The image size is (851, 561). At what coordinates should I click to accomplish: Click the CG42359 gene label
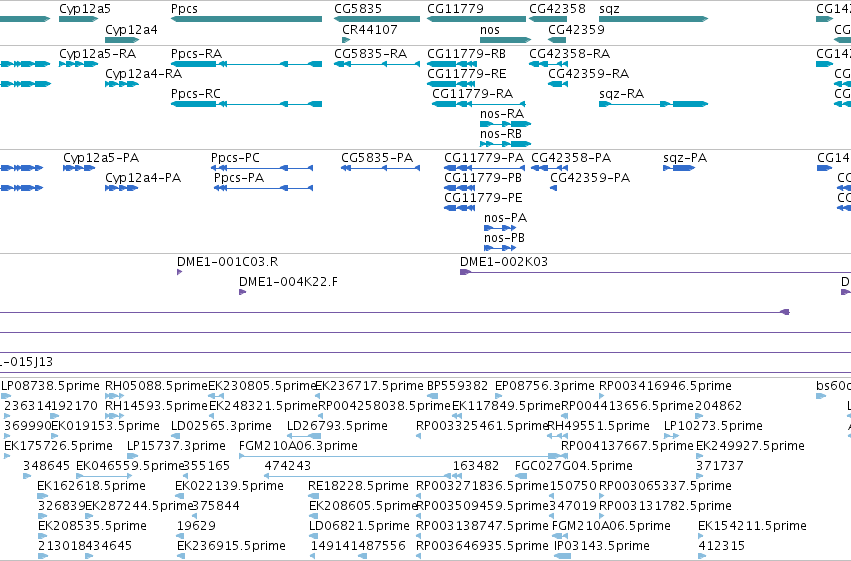(576, 29)
